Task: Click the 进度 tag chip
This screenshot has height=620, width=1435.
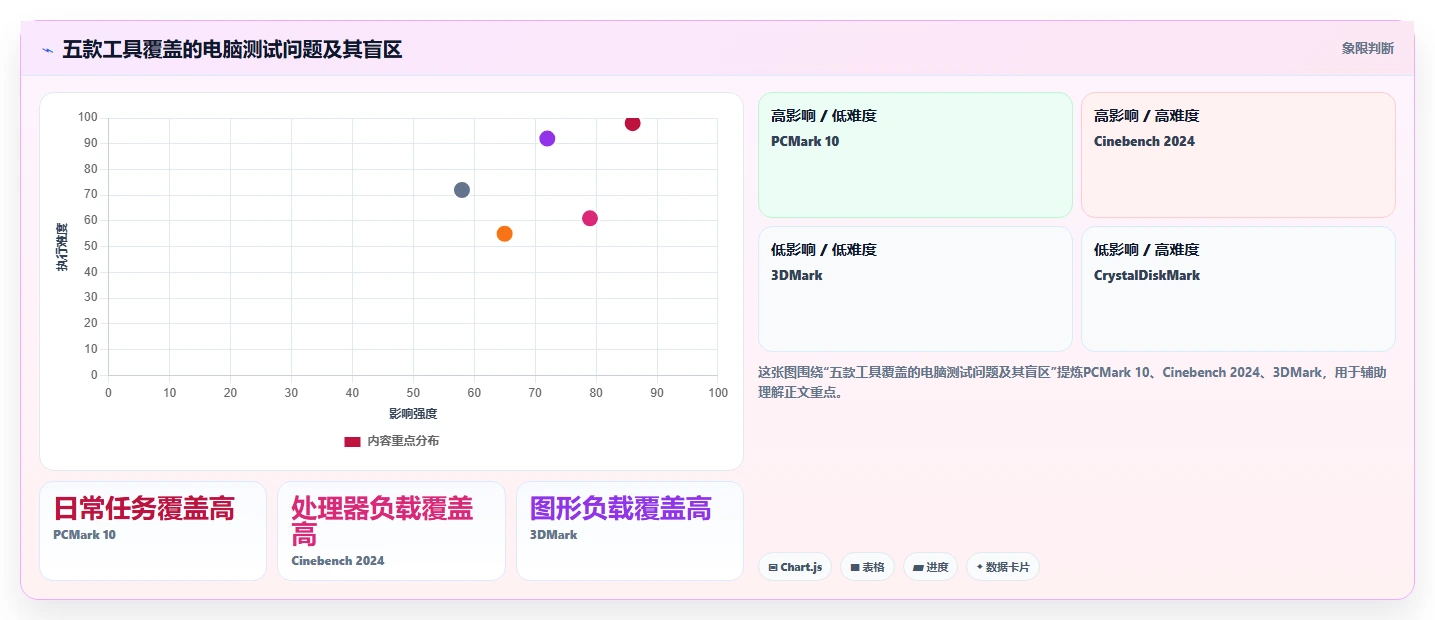Action: [930, 567]
